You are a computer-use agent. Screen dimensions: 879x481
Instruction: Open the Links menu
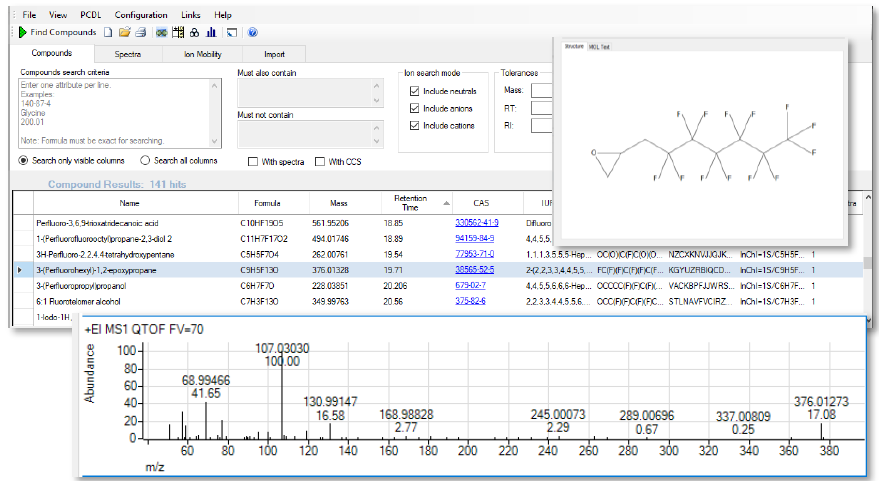click(191, 15)
